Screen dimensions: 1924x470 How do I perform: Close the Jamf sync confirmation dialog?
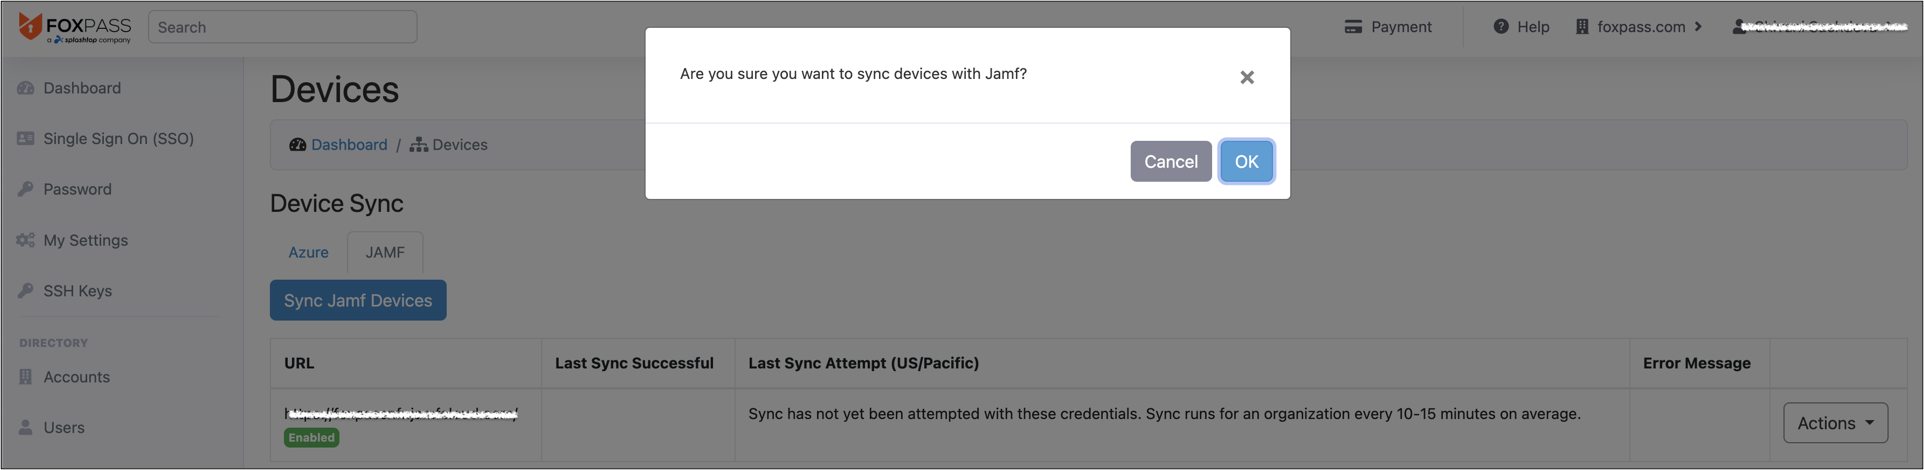coord(1247,77)
